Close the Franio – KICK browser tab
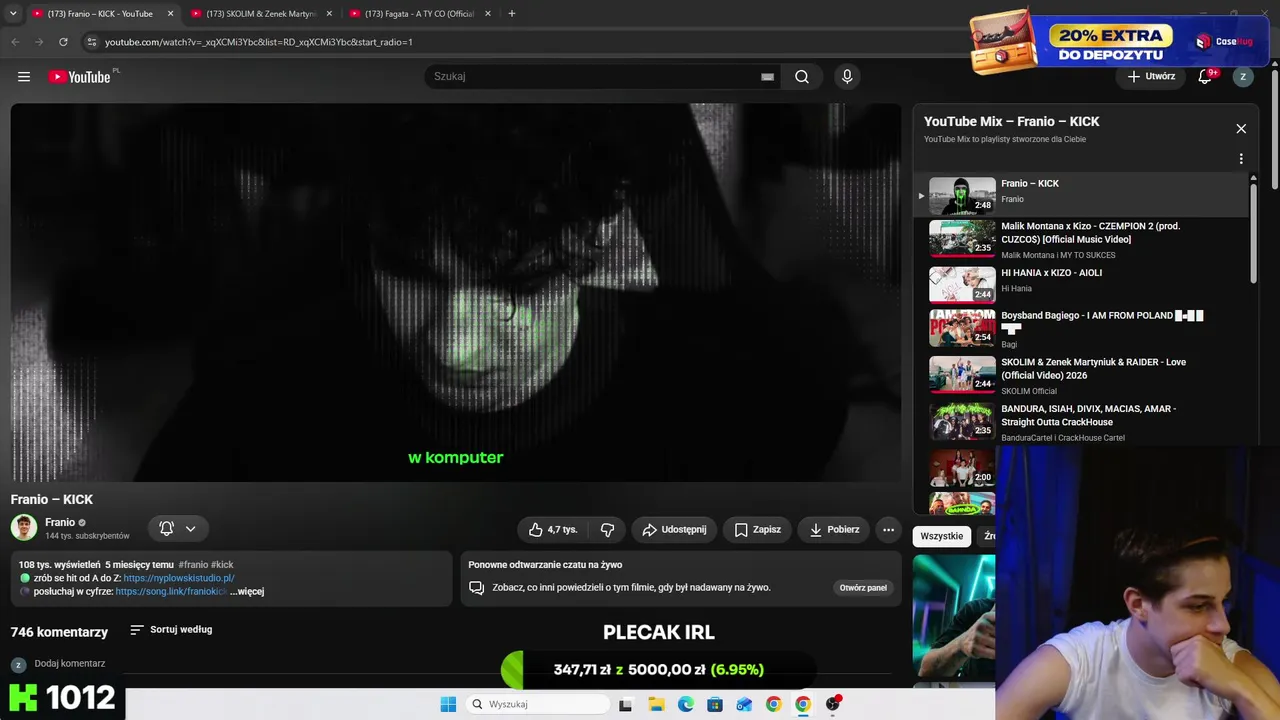Viewport: 1280px width, 720px height. (x=170, y=14)
